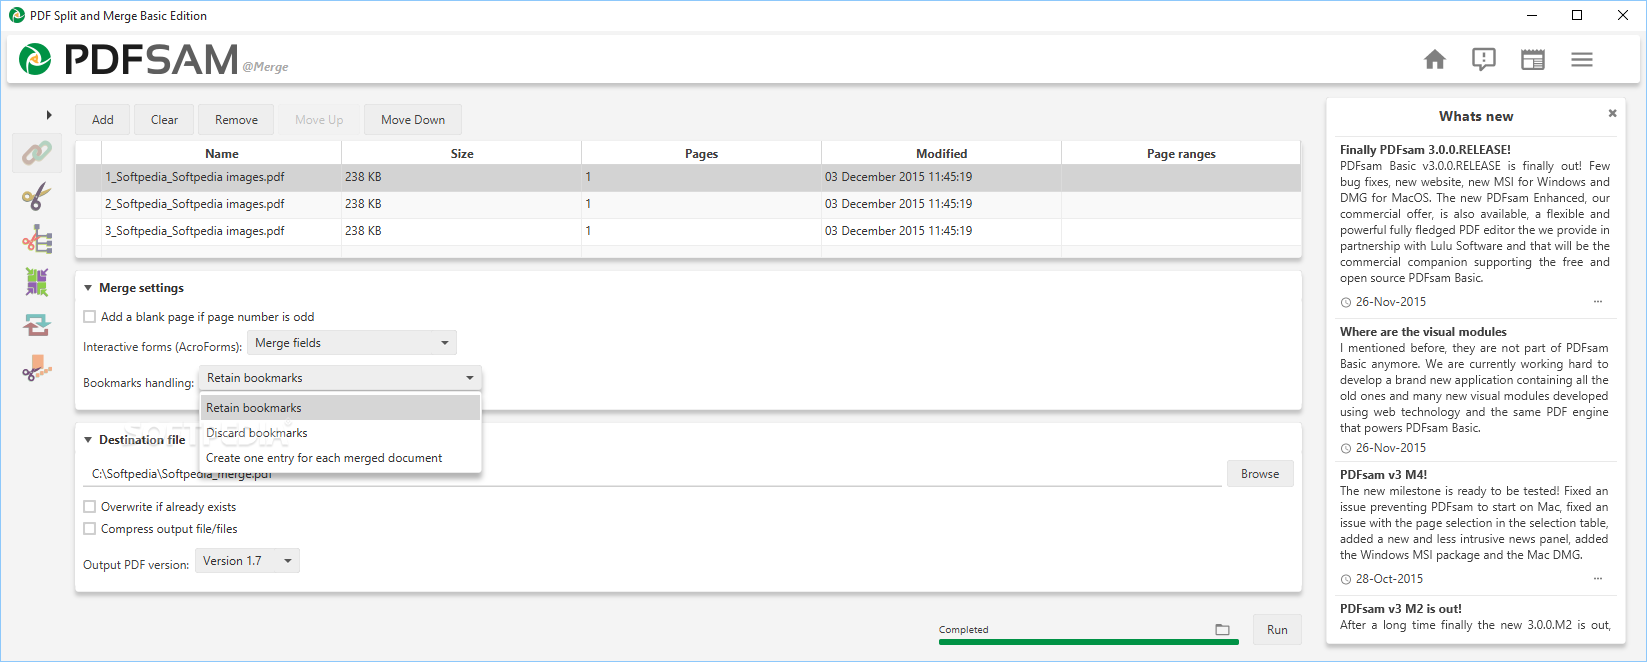Open options for the 28-Oct-2015 news item
Viewport: 1647px width, 662px height.
point(1598,579)
